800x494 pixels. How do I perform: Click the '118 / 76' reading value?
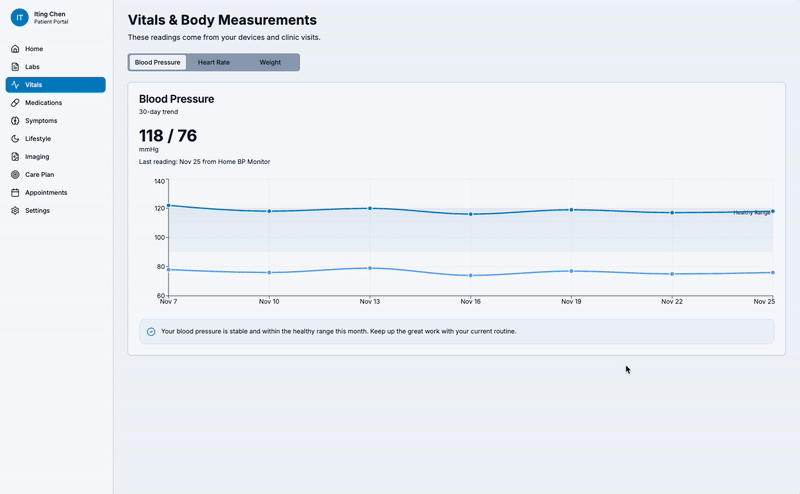click(x=168, y=136)
